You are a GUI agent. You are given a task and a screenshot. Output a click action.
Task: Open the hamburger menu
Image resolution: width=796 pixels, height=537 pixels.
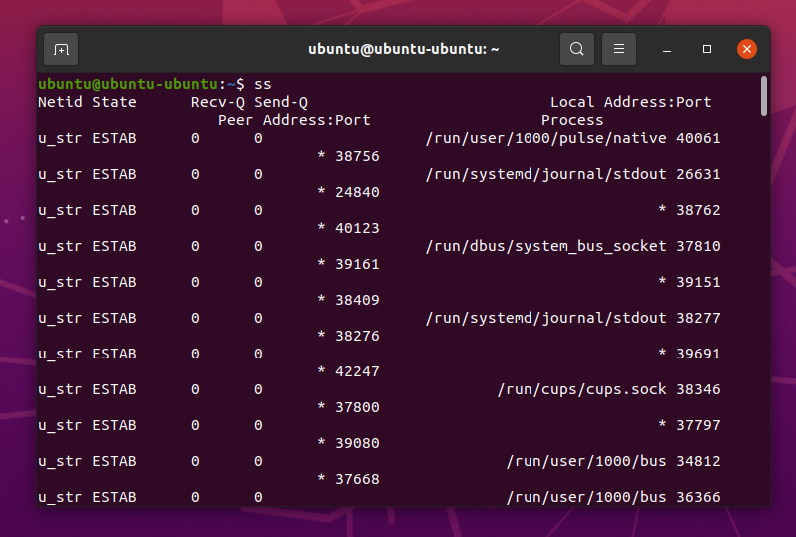(x=619, y=49)
